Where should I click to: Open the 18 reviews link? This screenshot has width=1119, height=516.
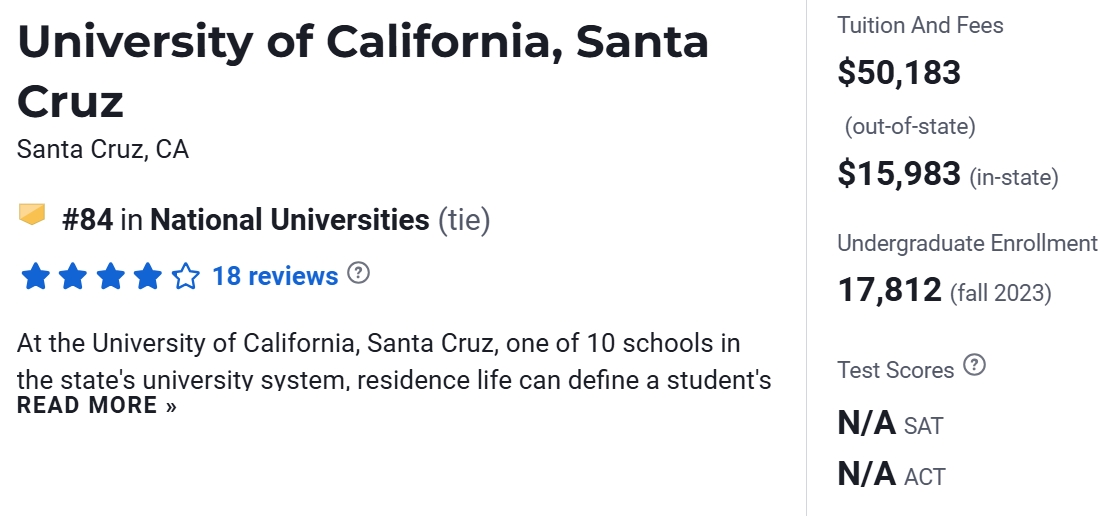click(275, 277)
